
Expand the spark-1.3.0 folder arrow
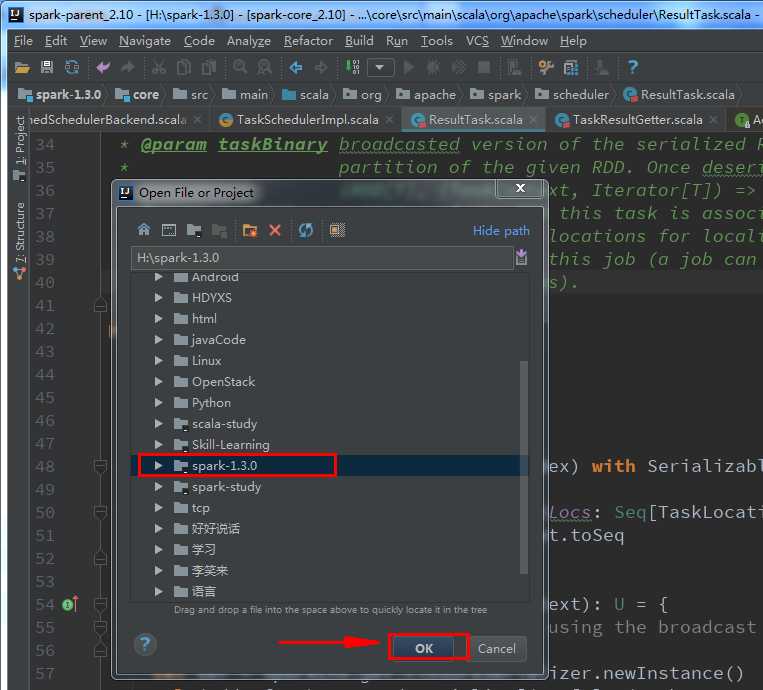(158, 465)
